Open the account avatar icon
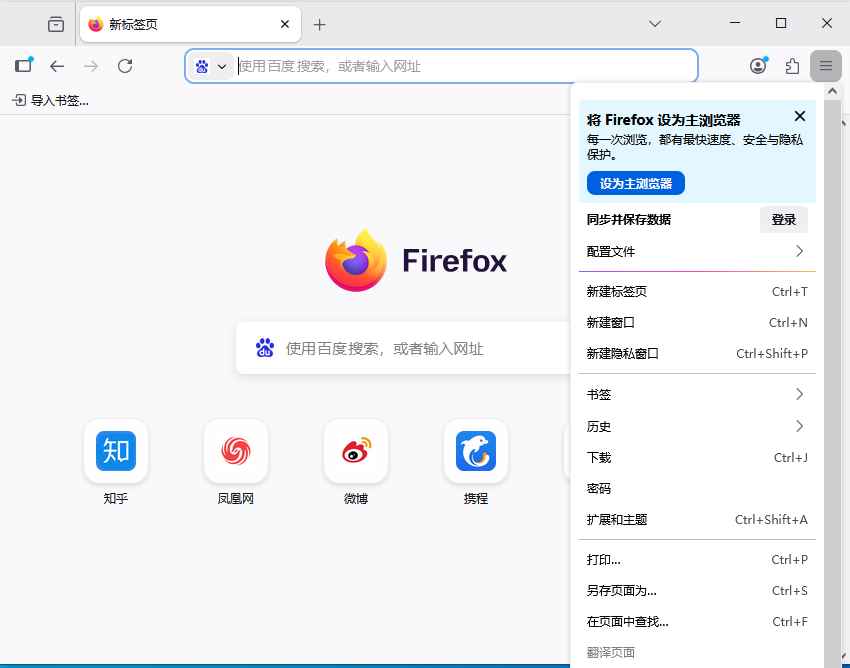Screen dimensions: 850x668 pos(758,66)
